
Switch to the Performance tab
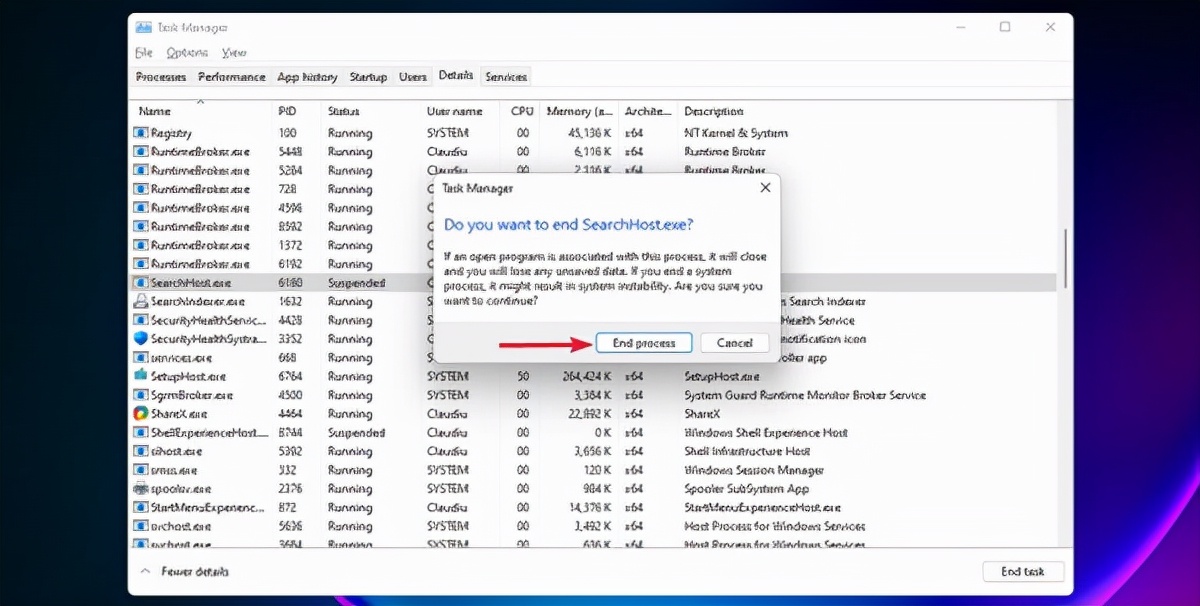coord(231,75)
